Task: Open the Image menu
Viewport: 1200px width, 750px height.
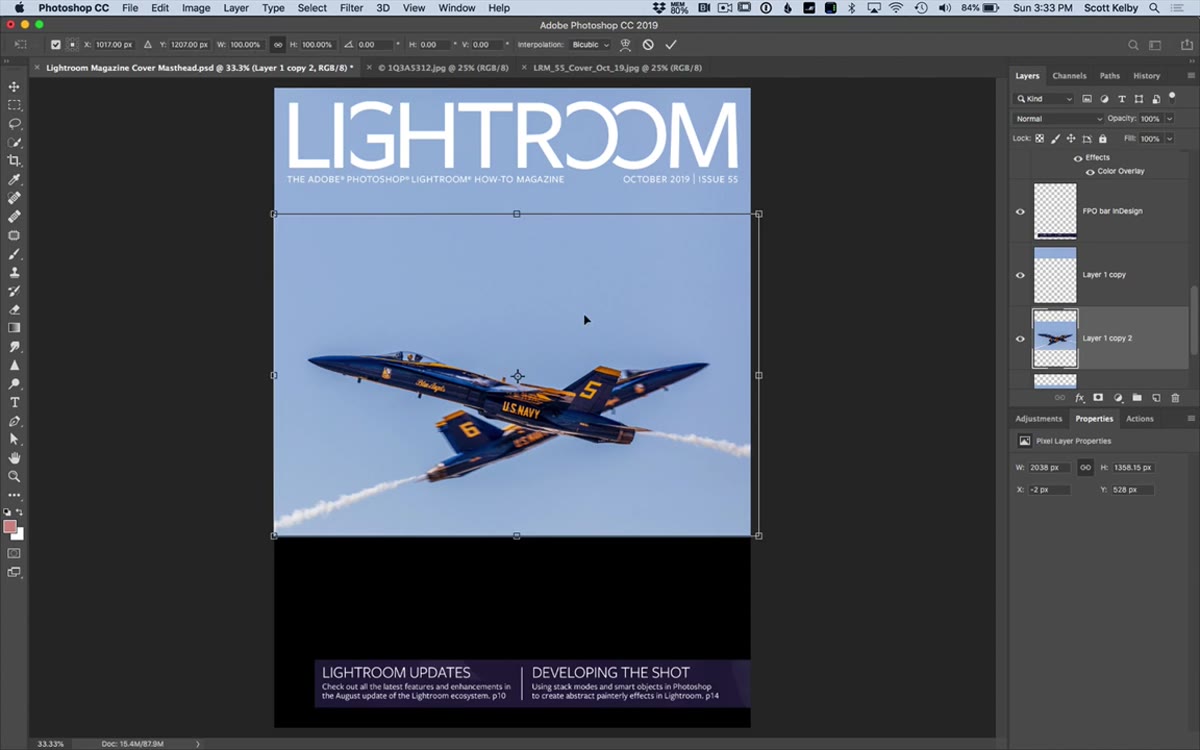Action: 196,8
